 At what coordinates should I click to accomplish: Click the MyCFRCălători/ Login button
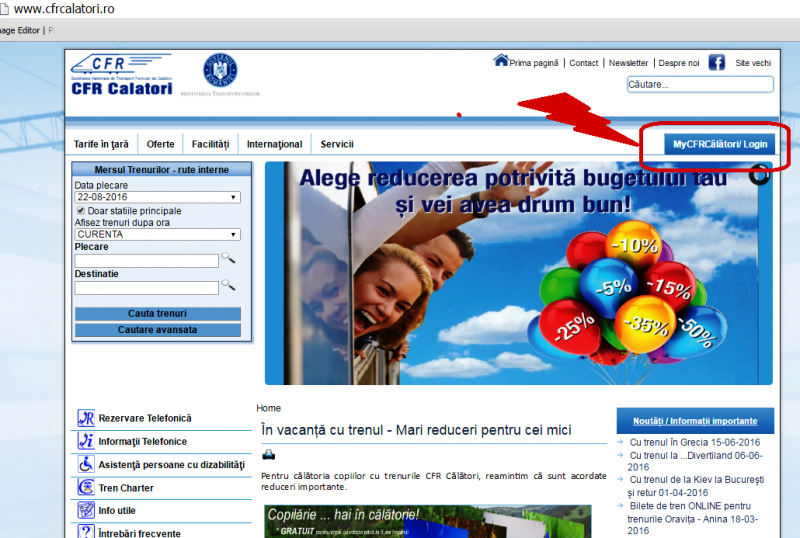coord(719,144)
